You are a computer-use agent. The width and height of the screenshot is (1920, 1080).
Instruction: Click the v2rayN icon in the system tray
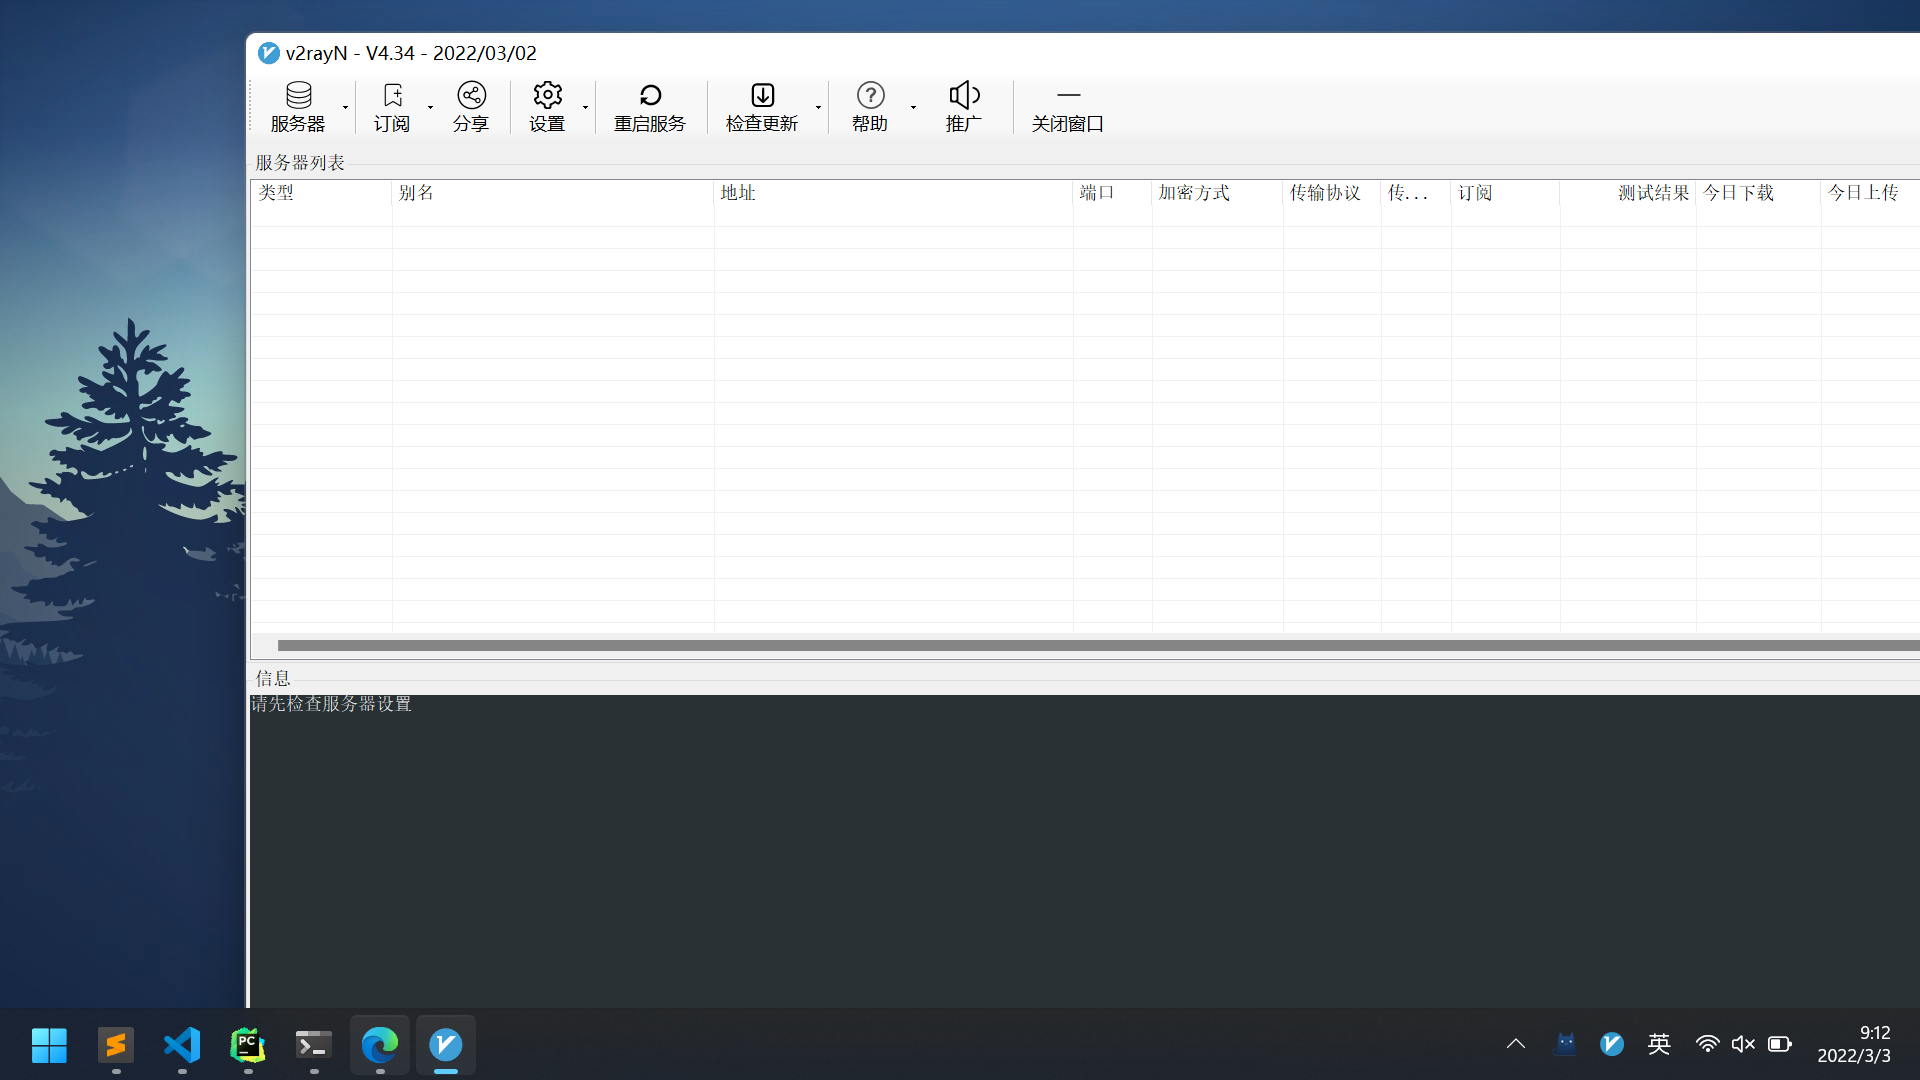click(1612, 1043)
